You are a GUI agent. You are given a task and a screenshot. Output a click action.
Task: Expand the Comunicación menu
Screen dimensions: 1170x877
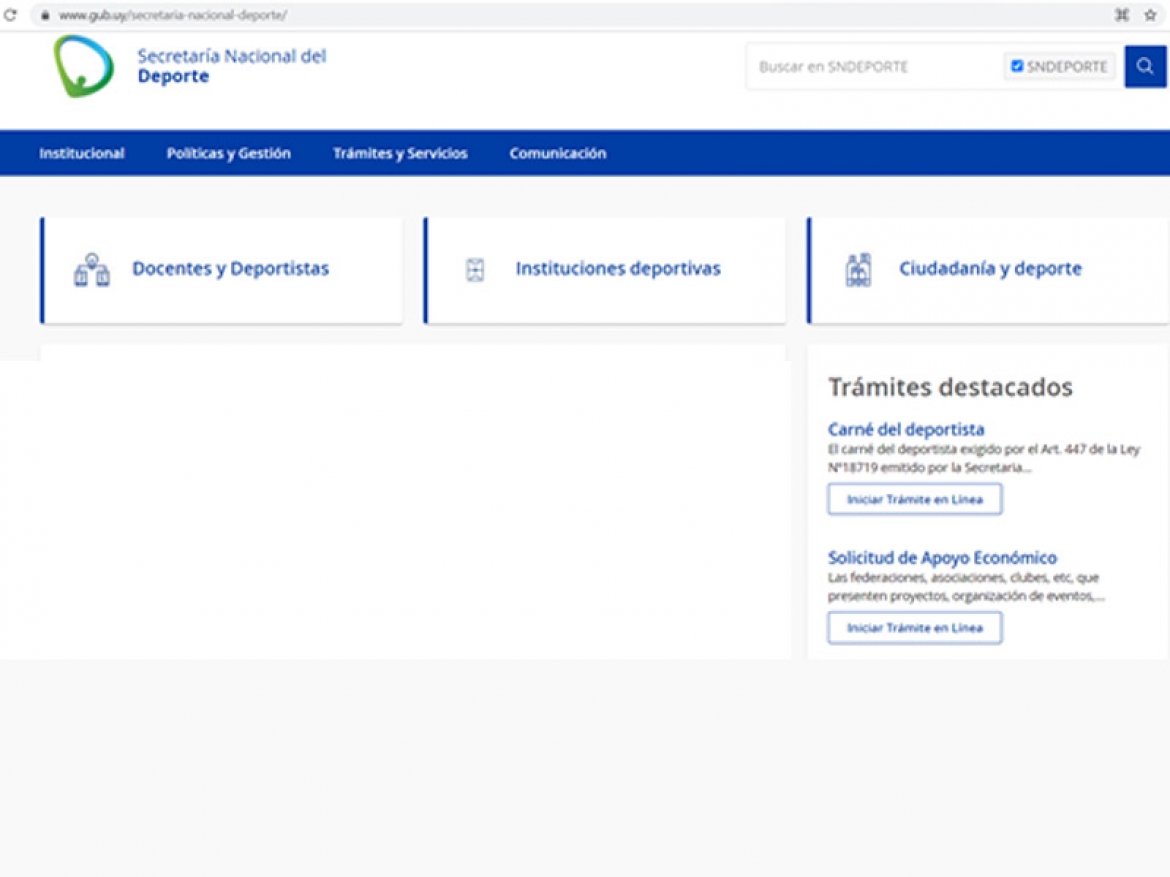557,153
